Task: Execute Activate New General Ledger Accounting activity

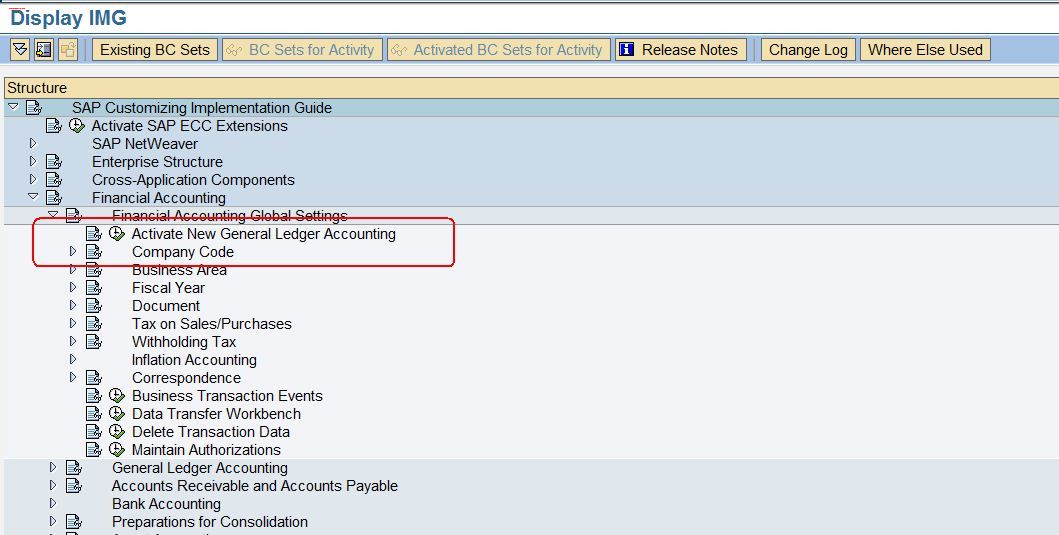Action: [x=117, y=233]
